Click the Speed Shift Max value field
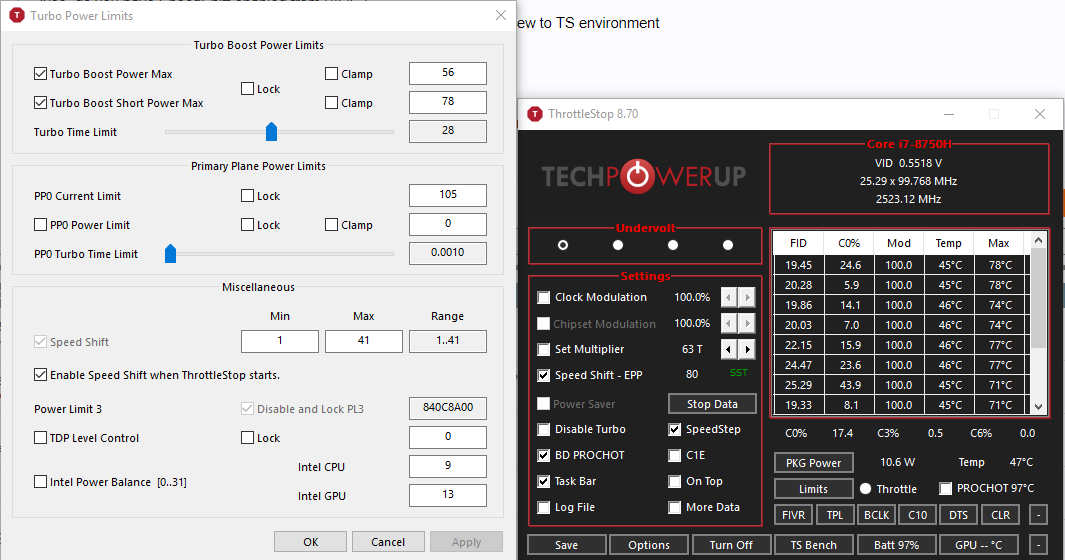The width and height of the screenshot is (1065, 560). point(363,341)
